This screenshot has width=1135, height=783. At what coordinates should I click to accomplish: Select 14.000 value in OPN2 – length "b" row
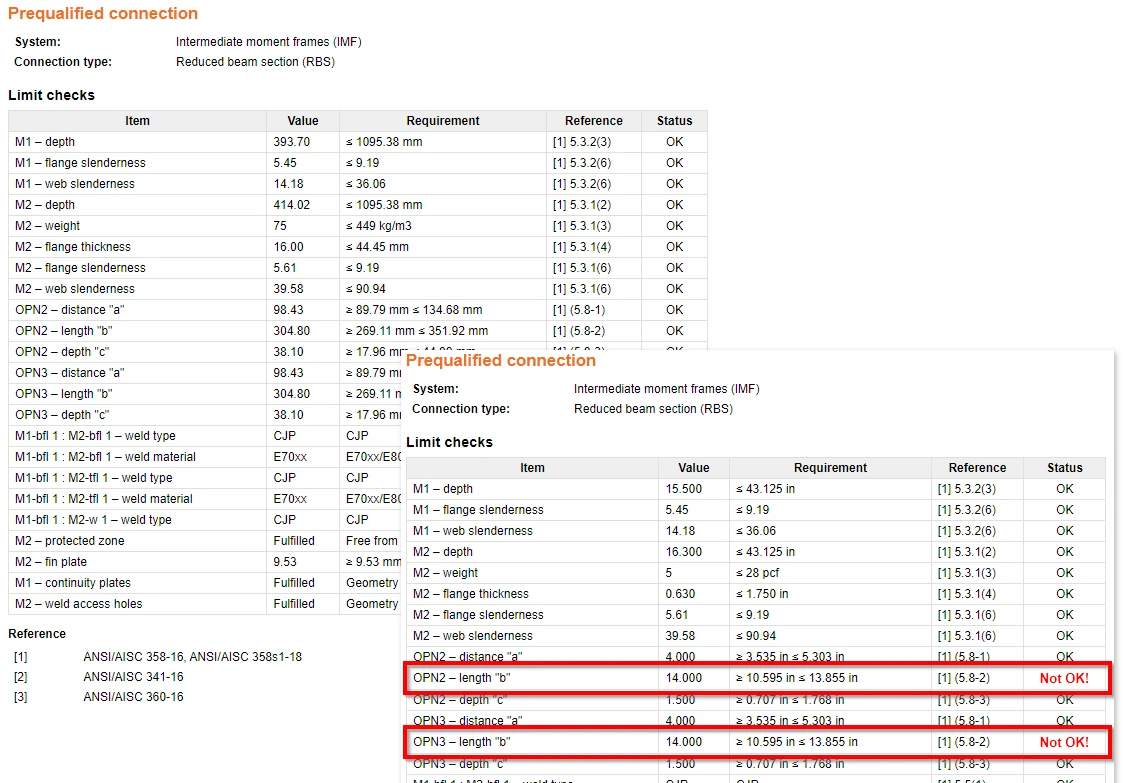click(x=684, y=678)
